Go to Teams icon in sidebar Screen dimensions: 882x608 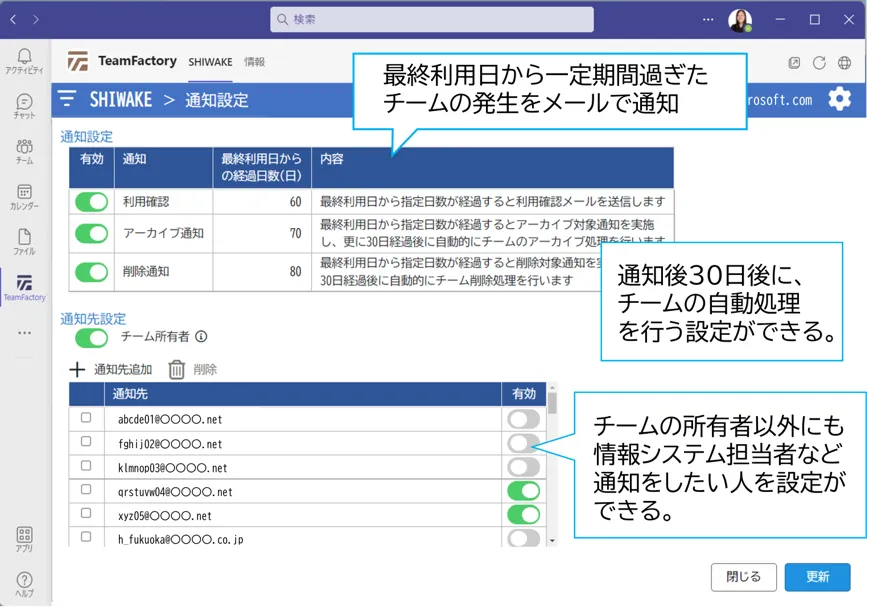point(24,151)
